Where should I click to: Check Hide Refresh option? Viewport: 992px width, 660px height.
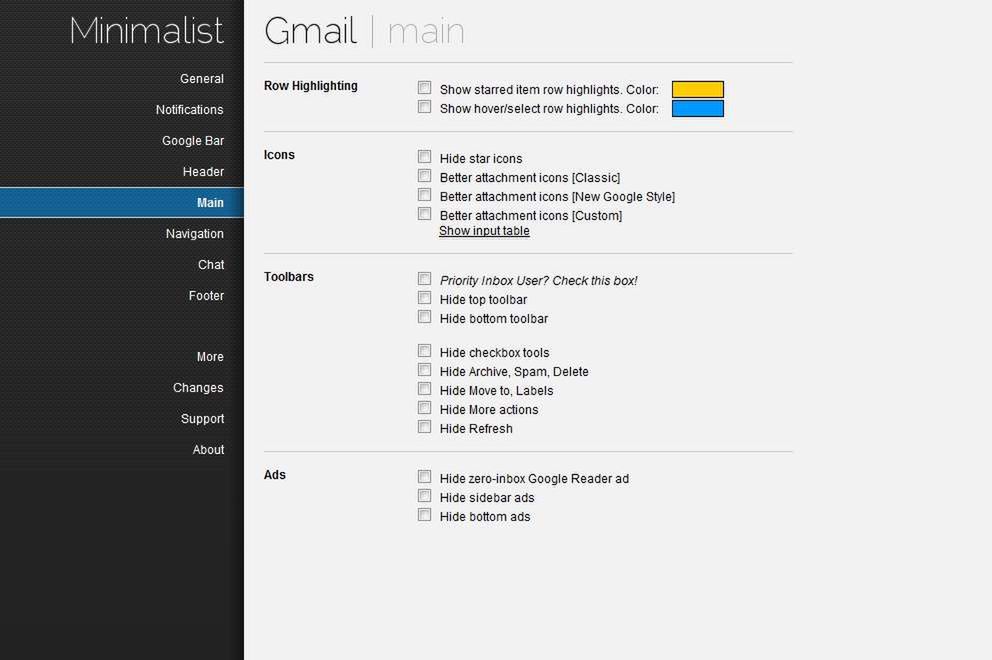click(x=425, y=427)
